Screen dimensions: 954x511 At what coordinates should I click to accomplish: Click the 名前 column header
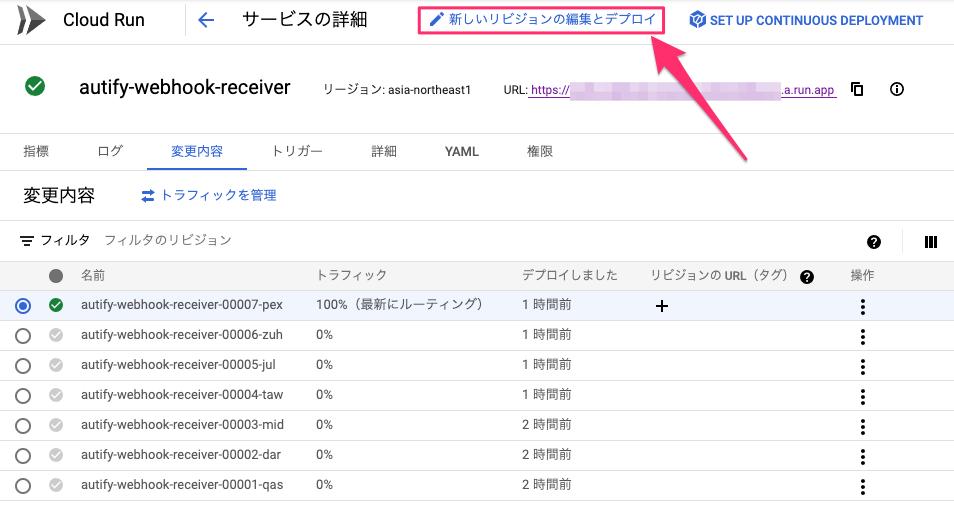93,276
